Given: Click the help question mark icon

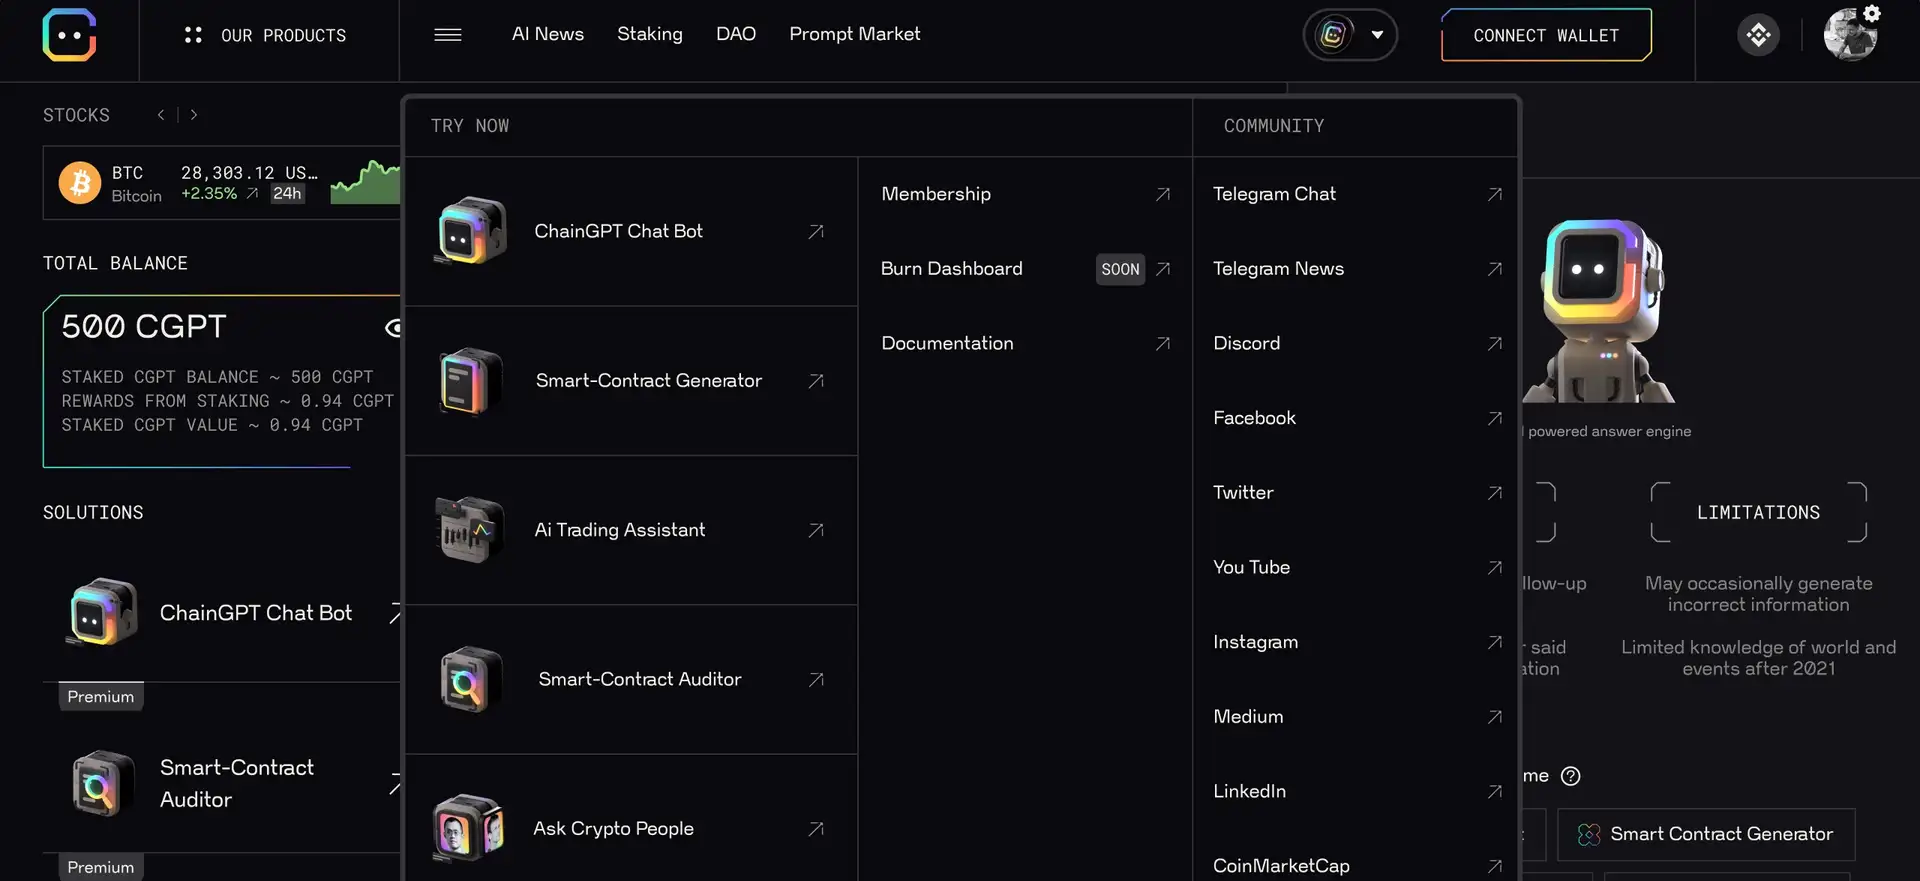Looking at the screenshot, I should click(1570, 776).
